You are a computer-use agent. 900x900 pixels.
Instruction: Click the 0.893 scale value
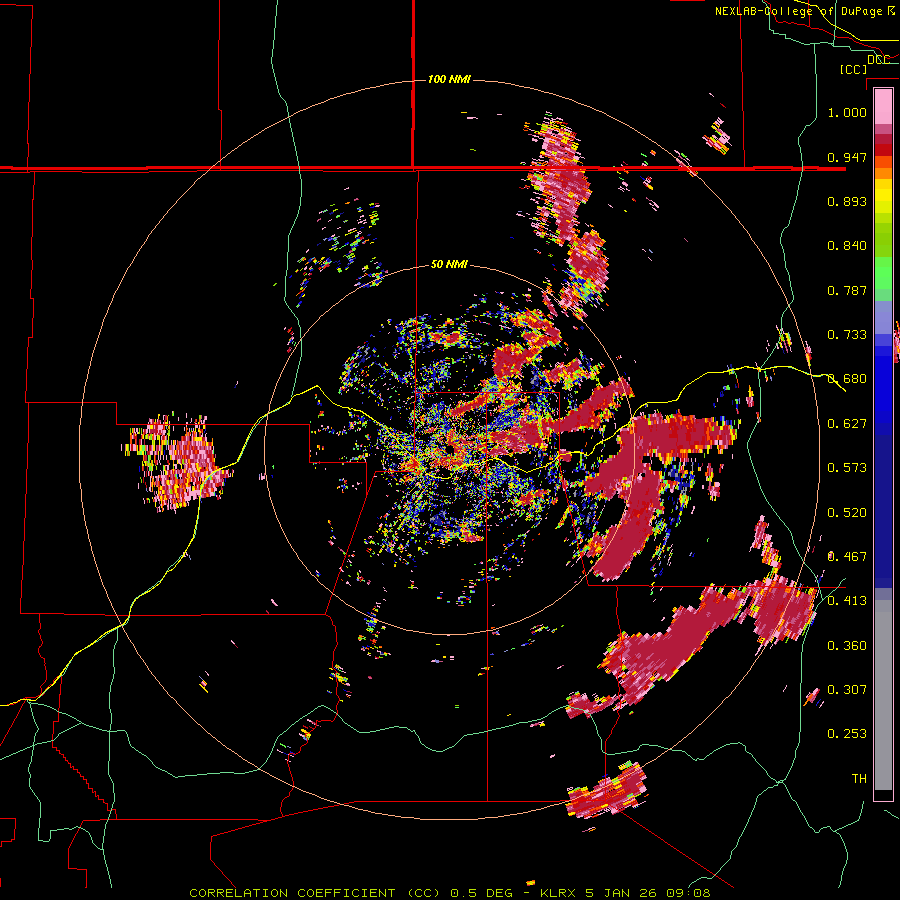[x=847, y=201]
